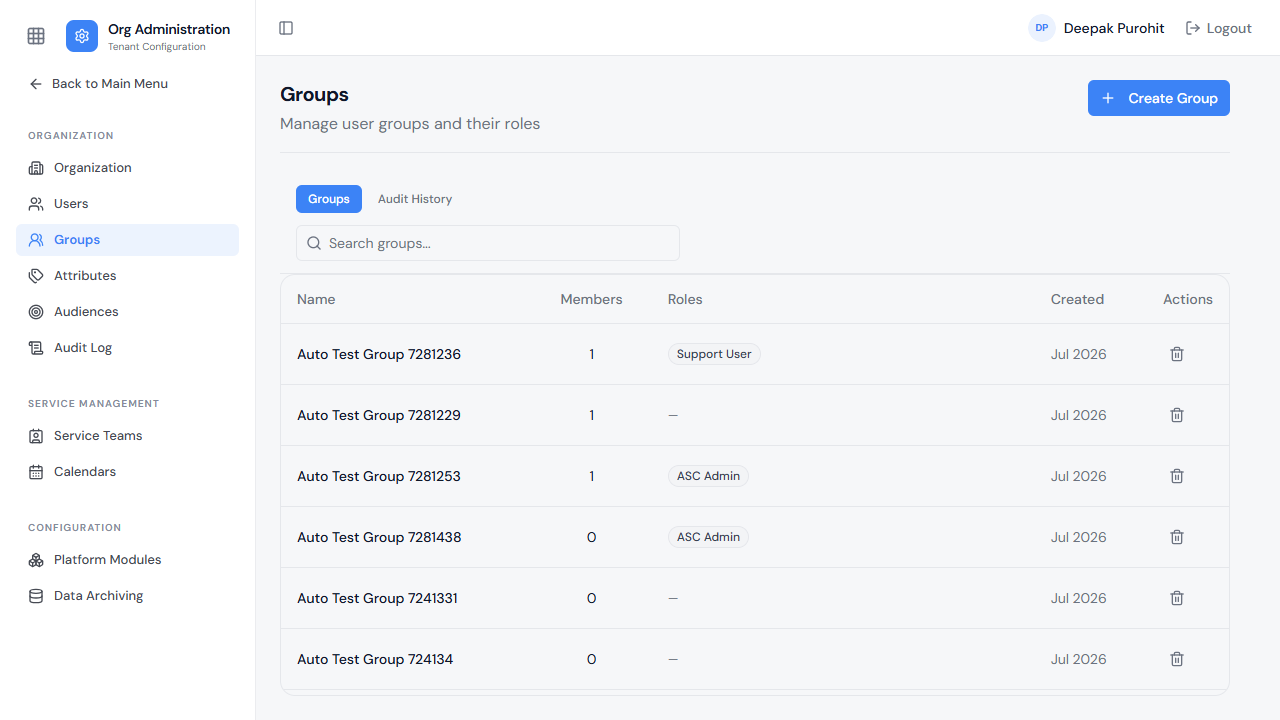Delete Auto Test Group 7281253

(1177, 476)
